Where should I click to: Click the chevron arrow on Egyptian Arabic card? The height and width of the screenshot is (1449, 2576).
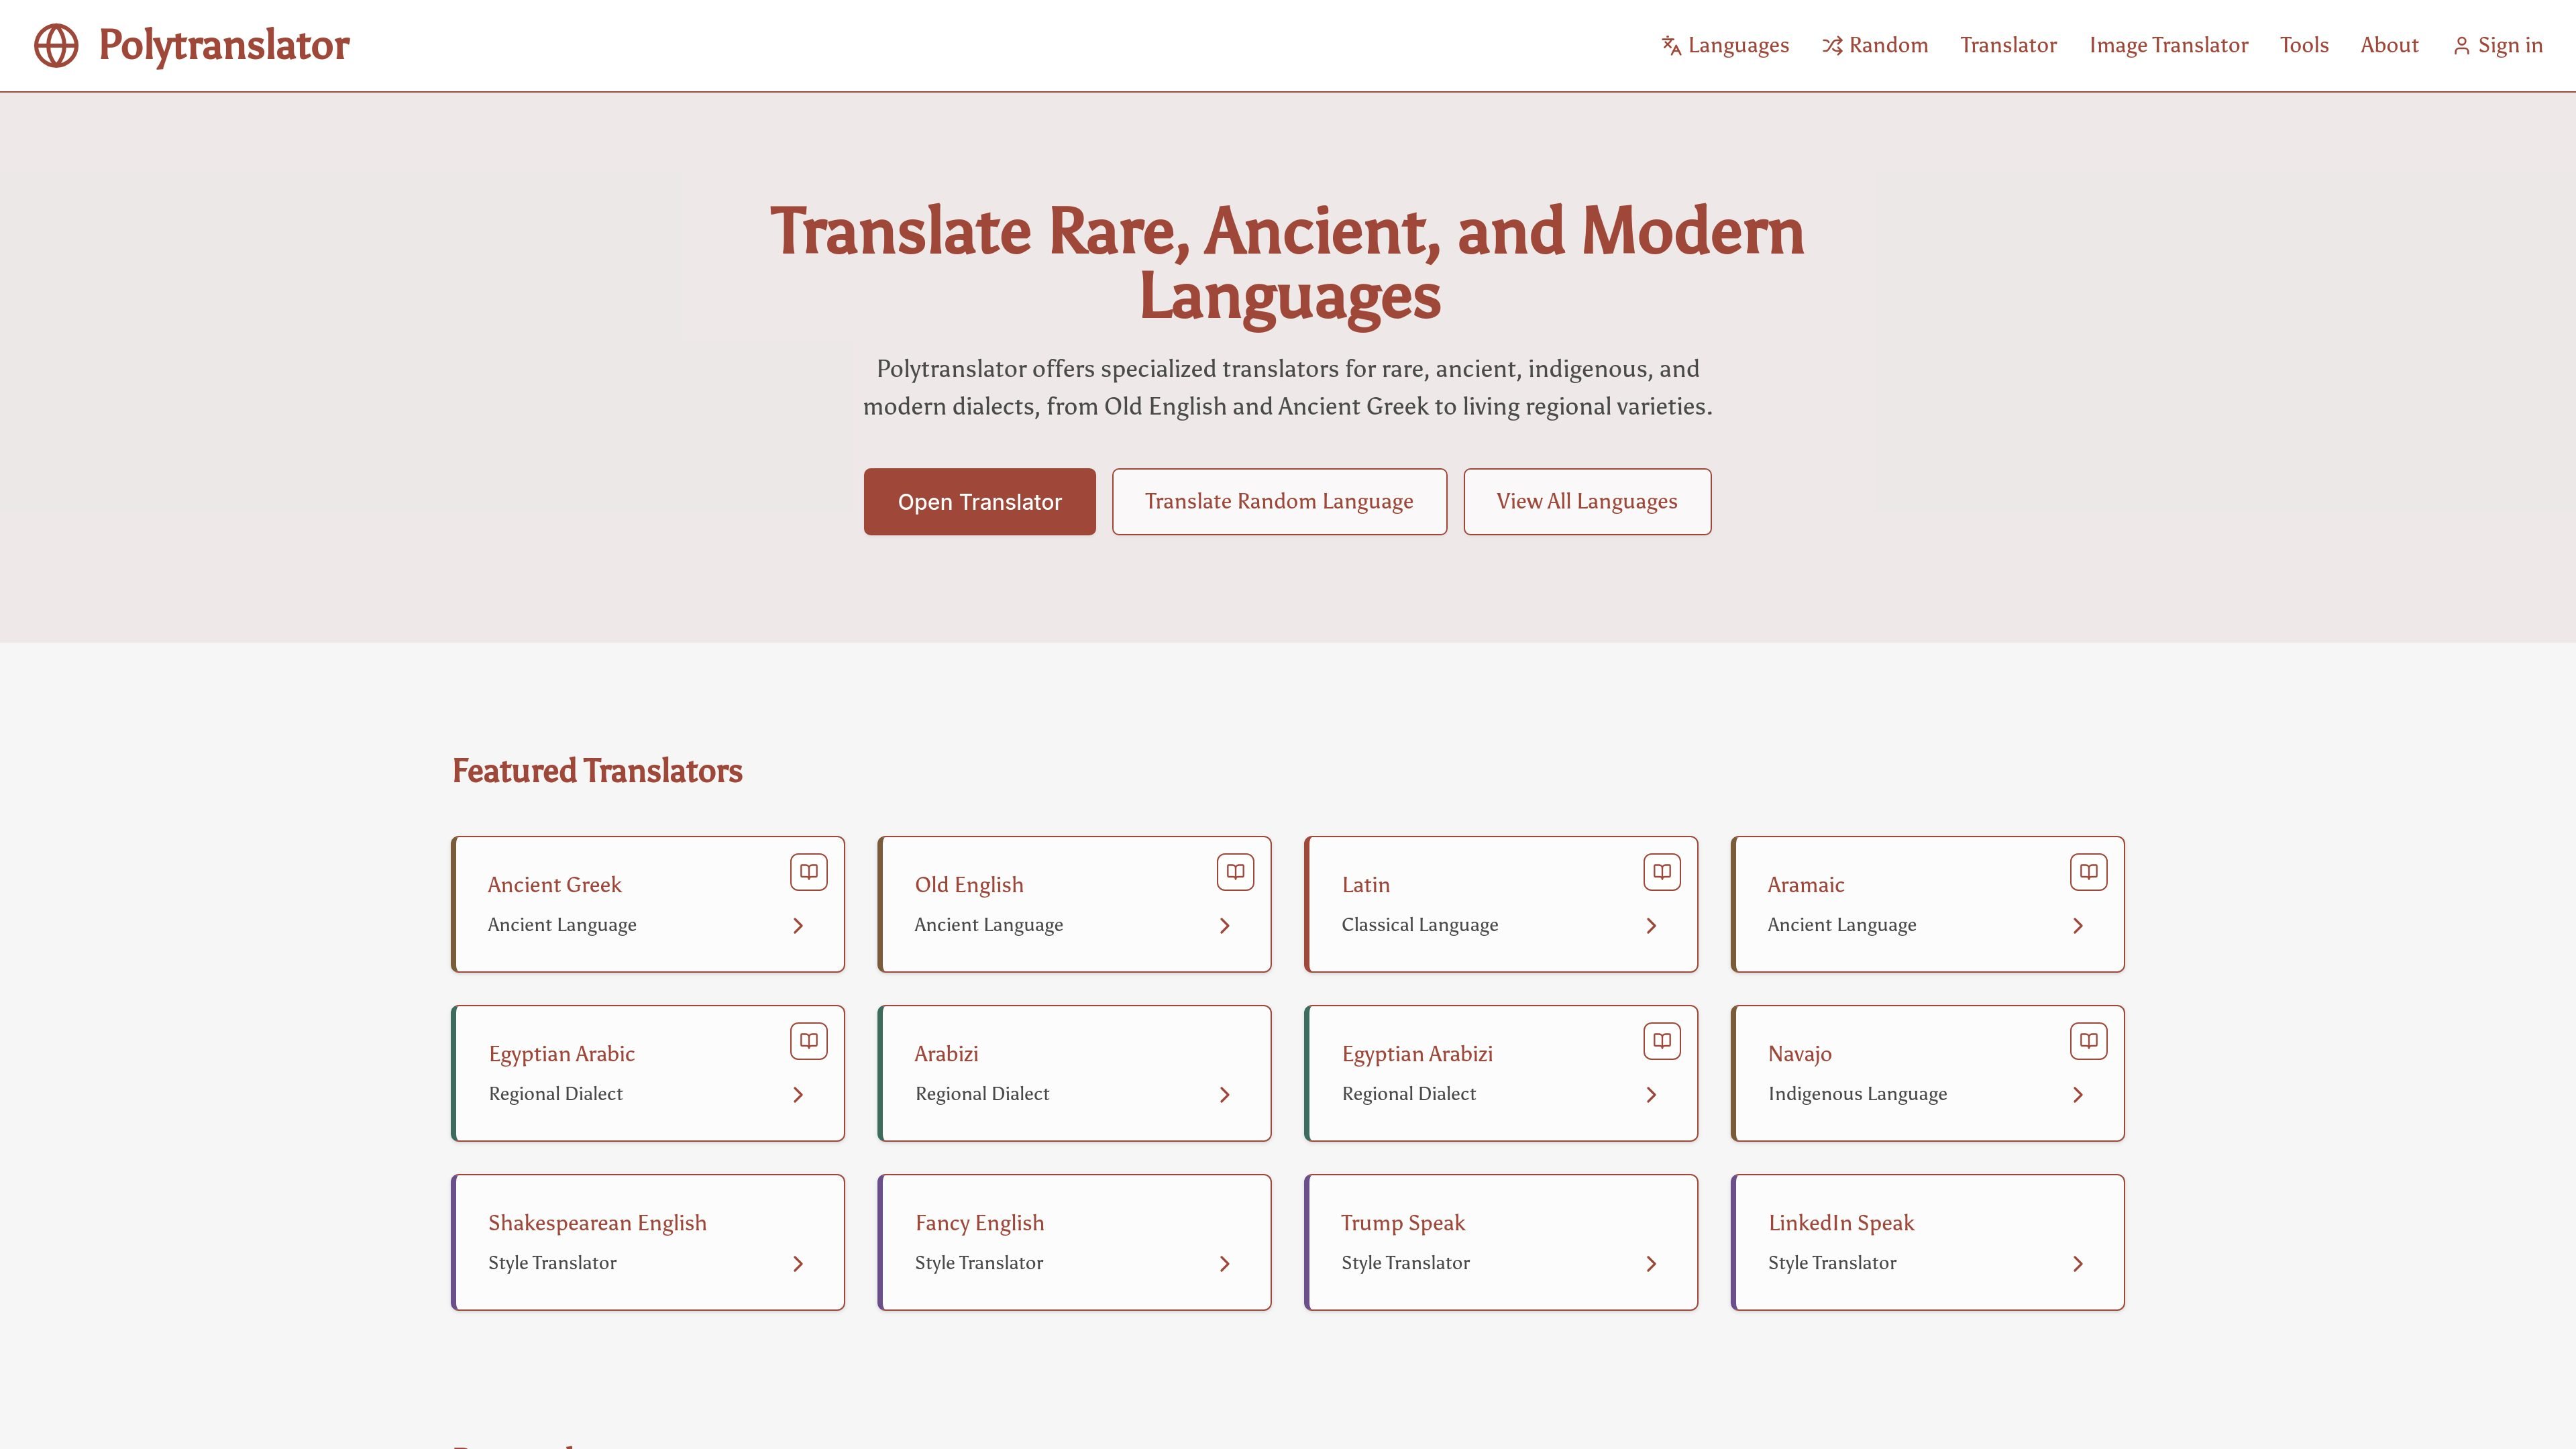click(798, 1095)
